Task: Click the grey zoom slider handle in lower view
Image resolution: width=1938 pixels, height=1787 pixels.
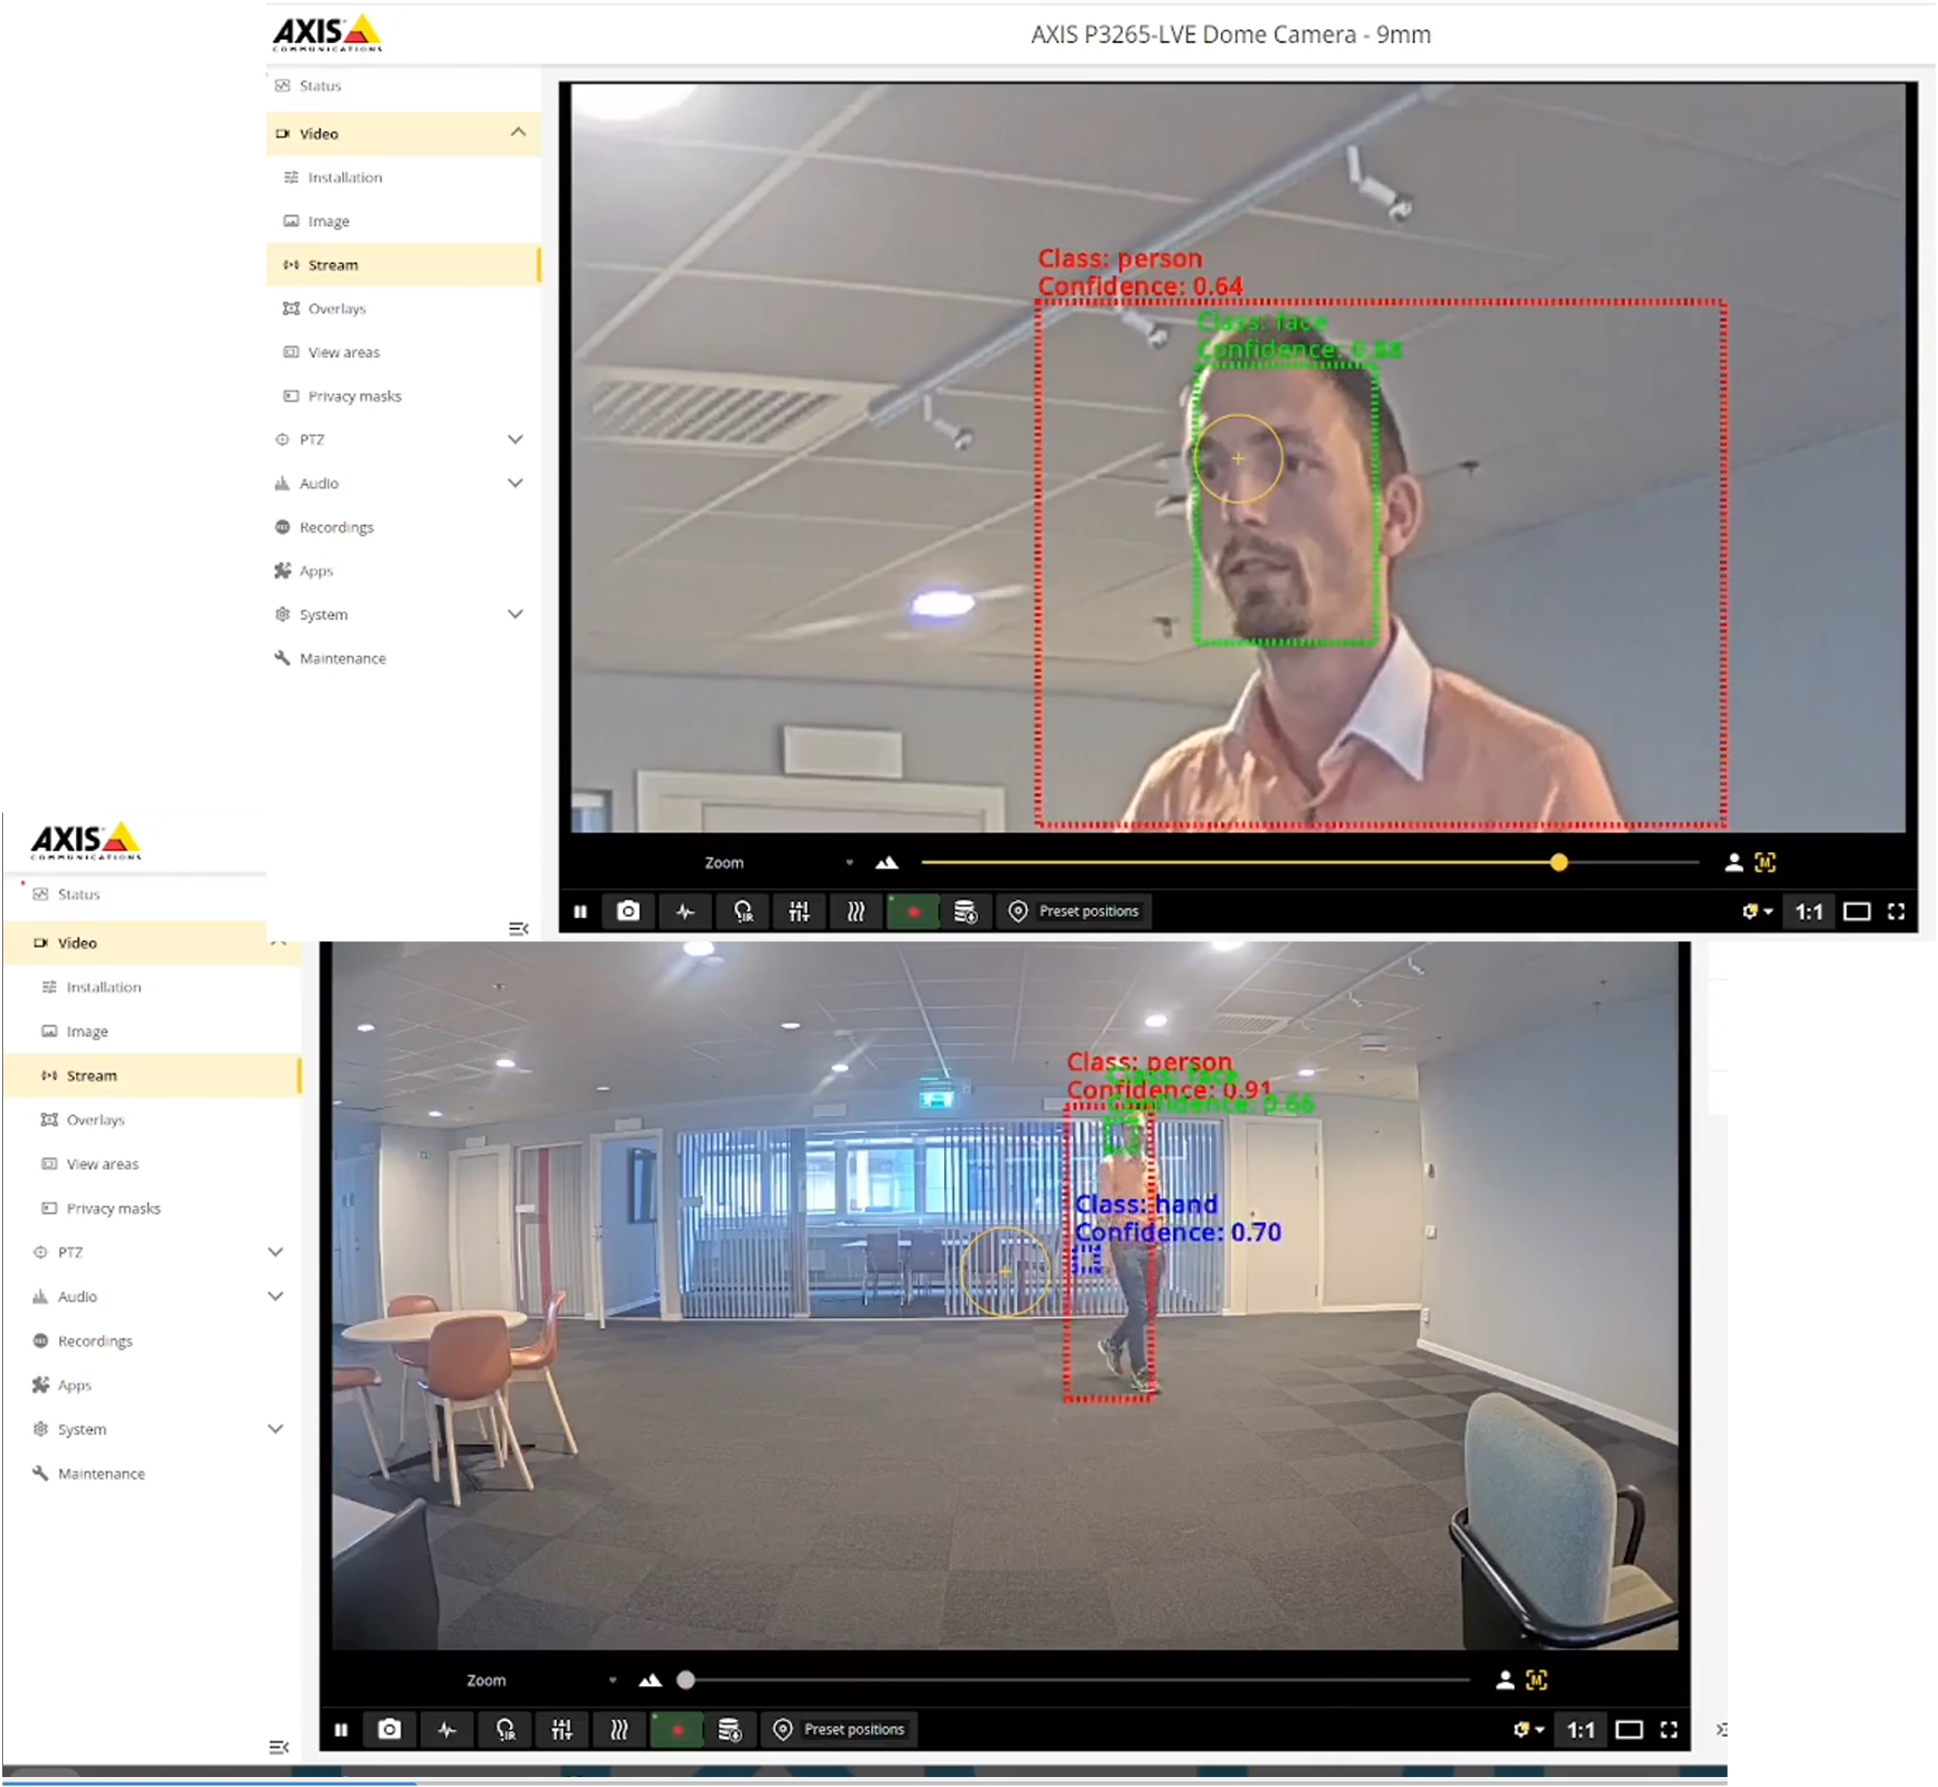Action: (685, 1682)
